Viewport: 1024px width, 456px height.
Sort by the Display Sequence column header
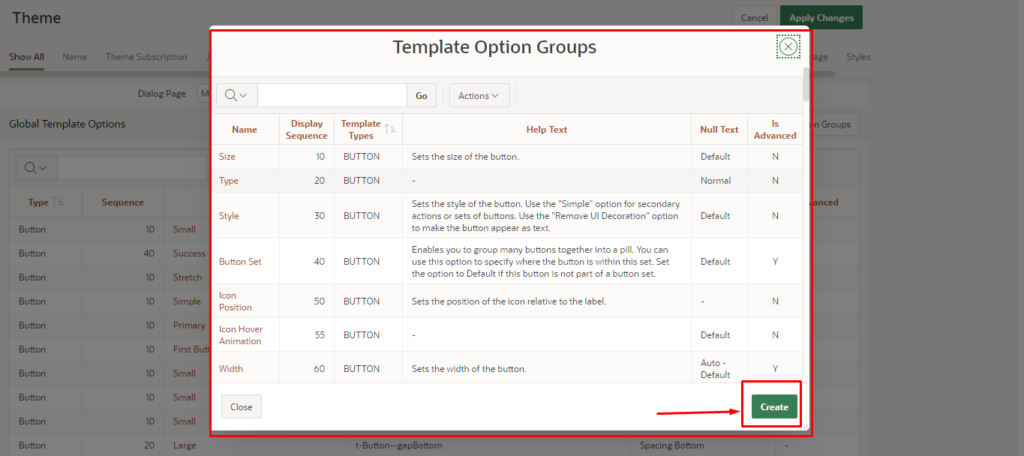(x=306, y=129)
